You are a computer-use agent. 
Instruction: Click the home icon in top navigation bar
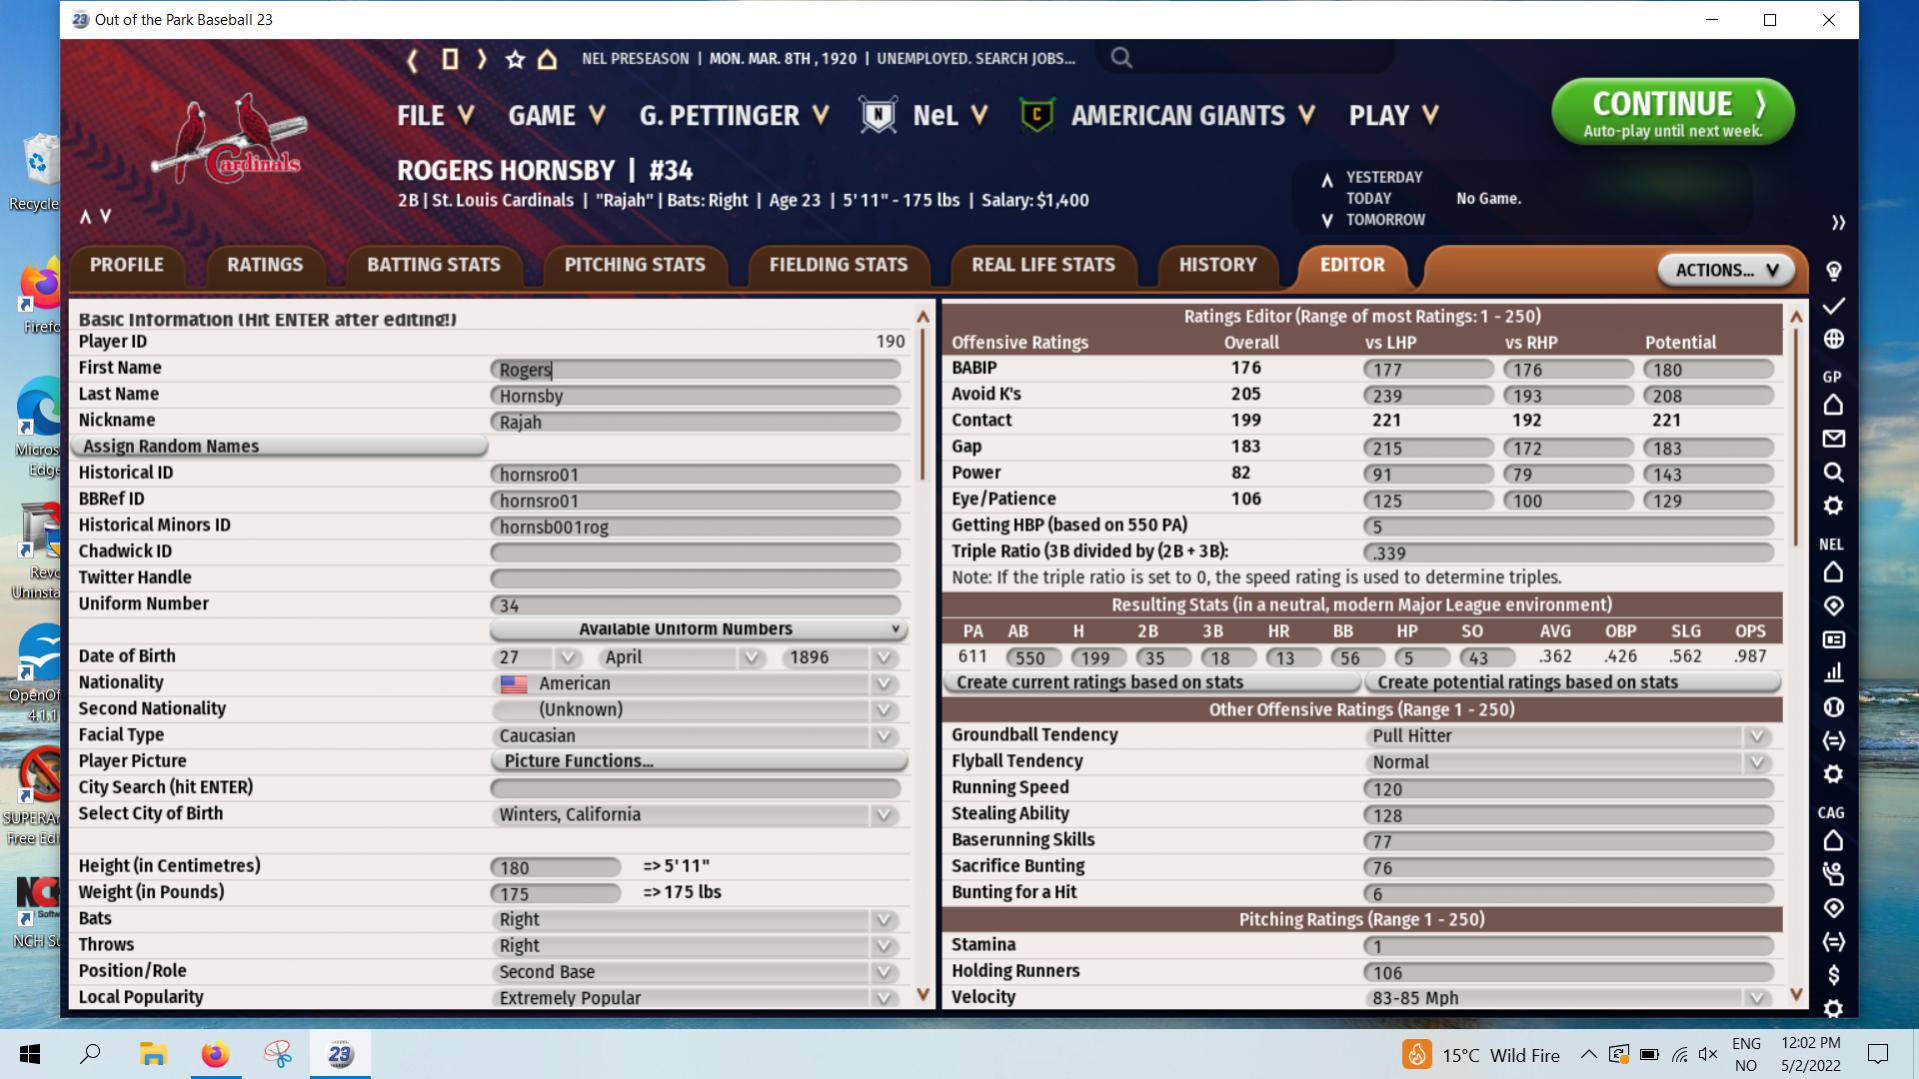tap(547, 59)
